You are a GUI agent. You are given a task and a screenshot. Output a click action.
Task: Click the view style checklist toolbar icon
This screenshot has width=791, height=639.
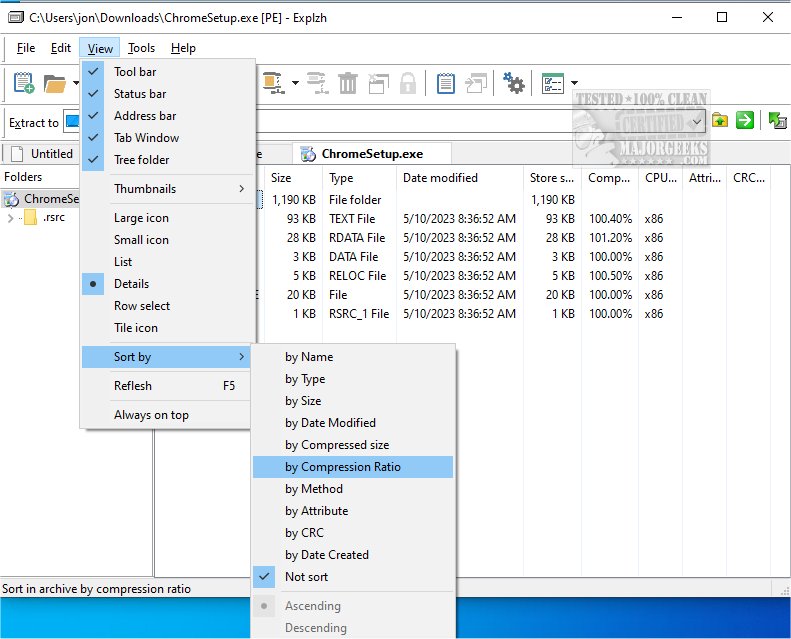pos(553,83)
